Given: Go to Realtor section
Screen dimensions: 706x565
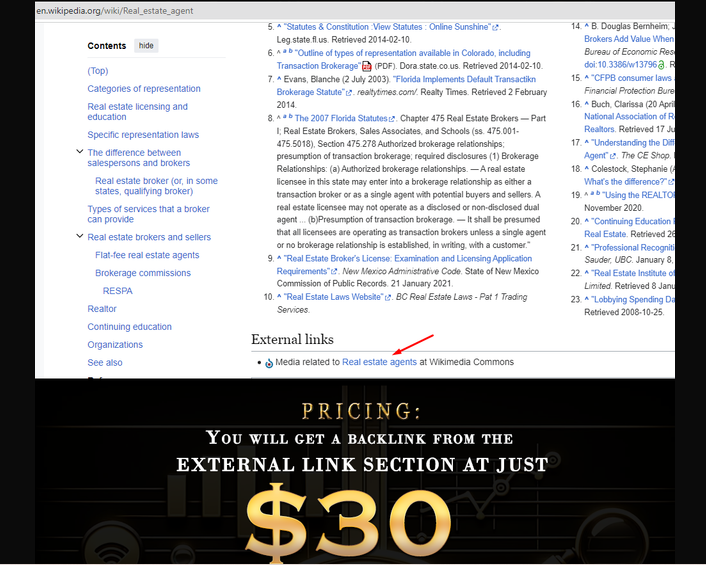Looking at the screenshot, I should (102, 309).
